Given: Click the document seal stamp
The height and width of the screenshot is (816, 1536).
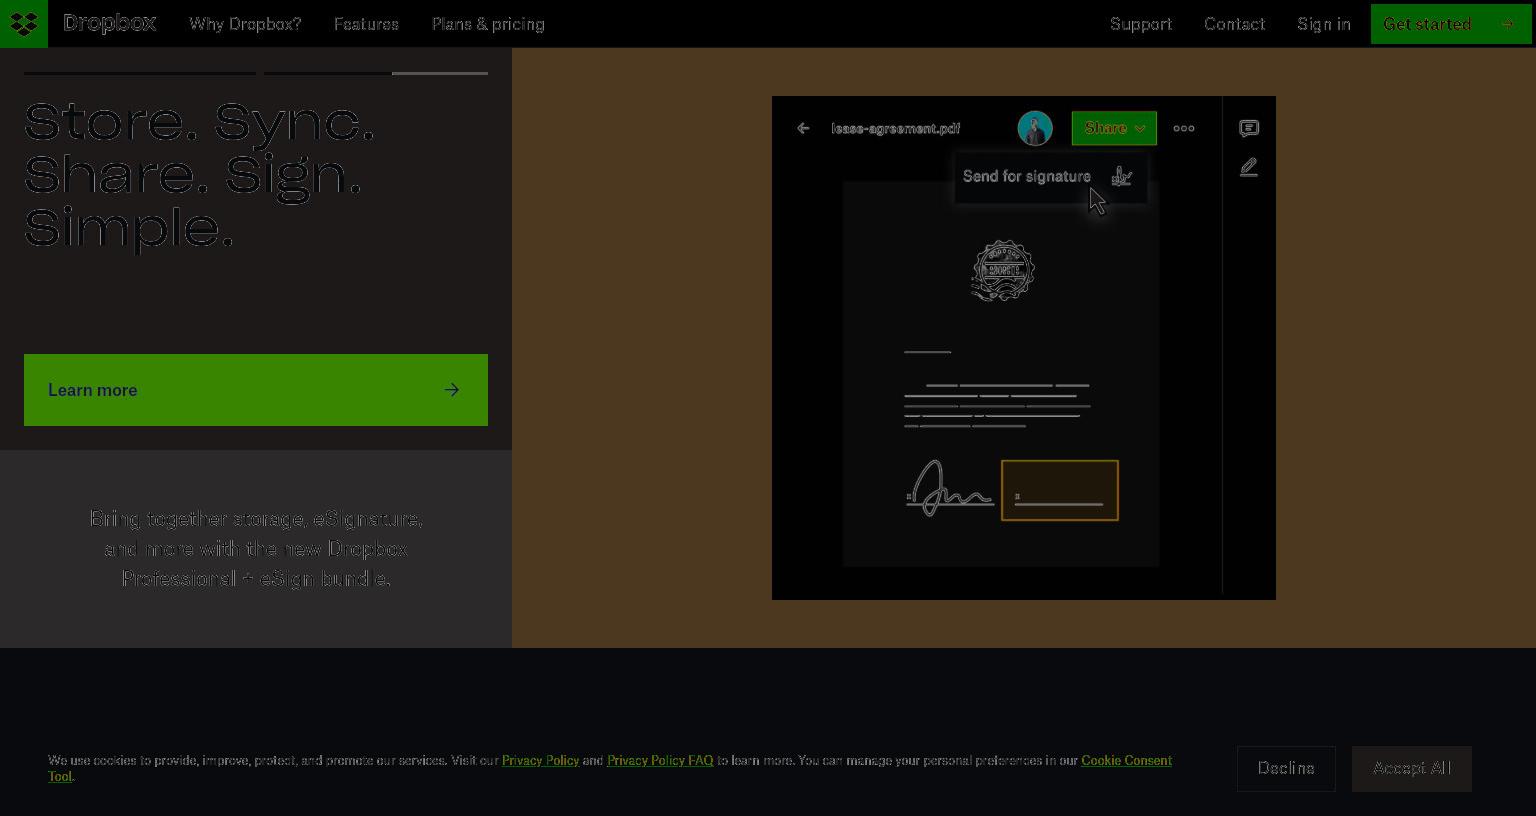Looking at the screenshot, I should [1003, 270].
